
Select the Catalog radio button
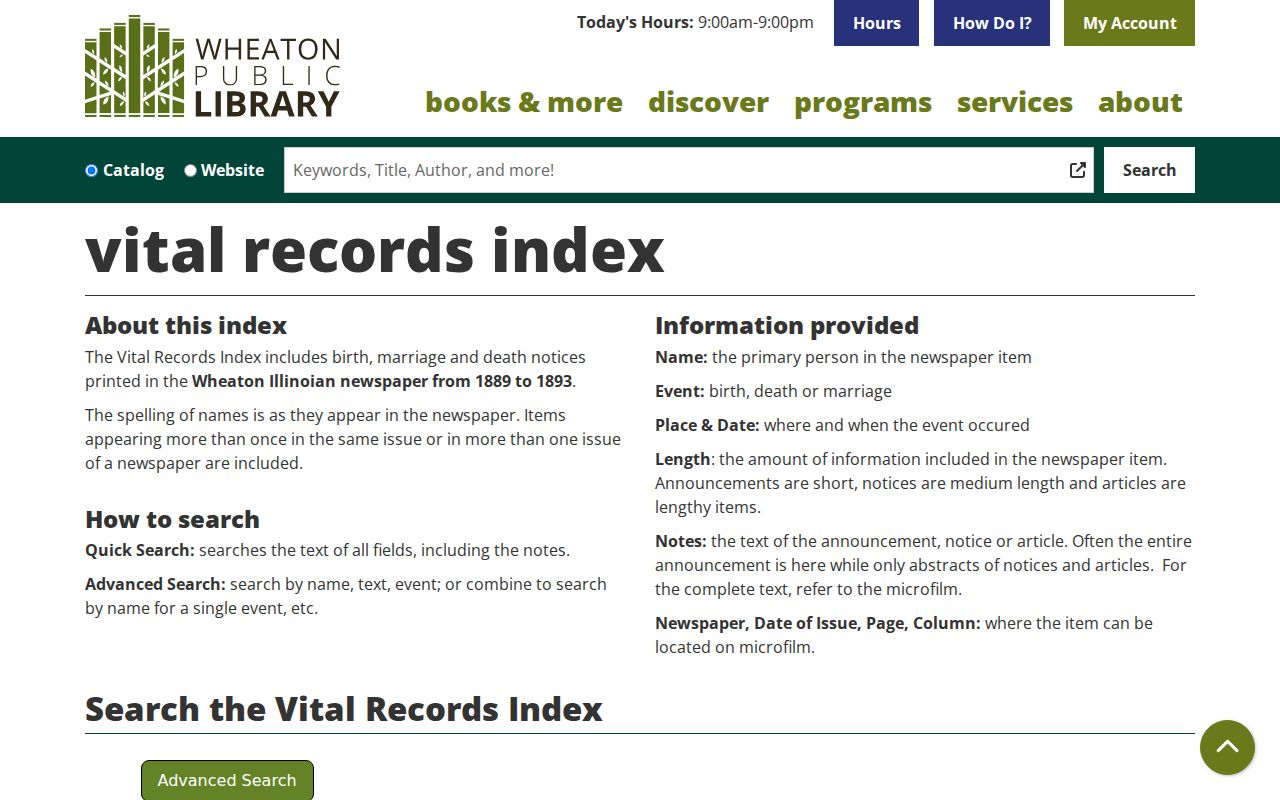tap(91, 170)
